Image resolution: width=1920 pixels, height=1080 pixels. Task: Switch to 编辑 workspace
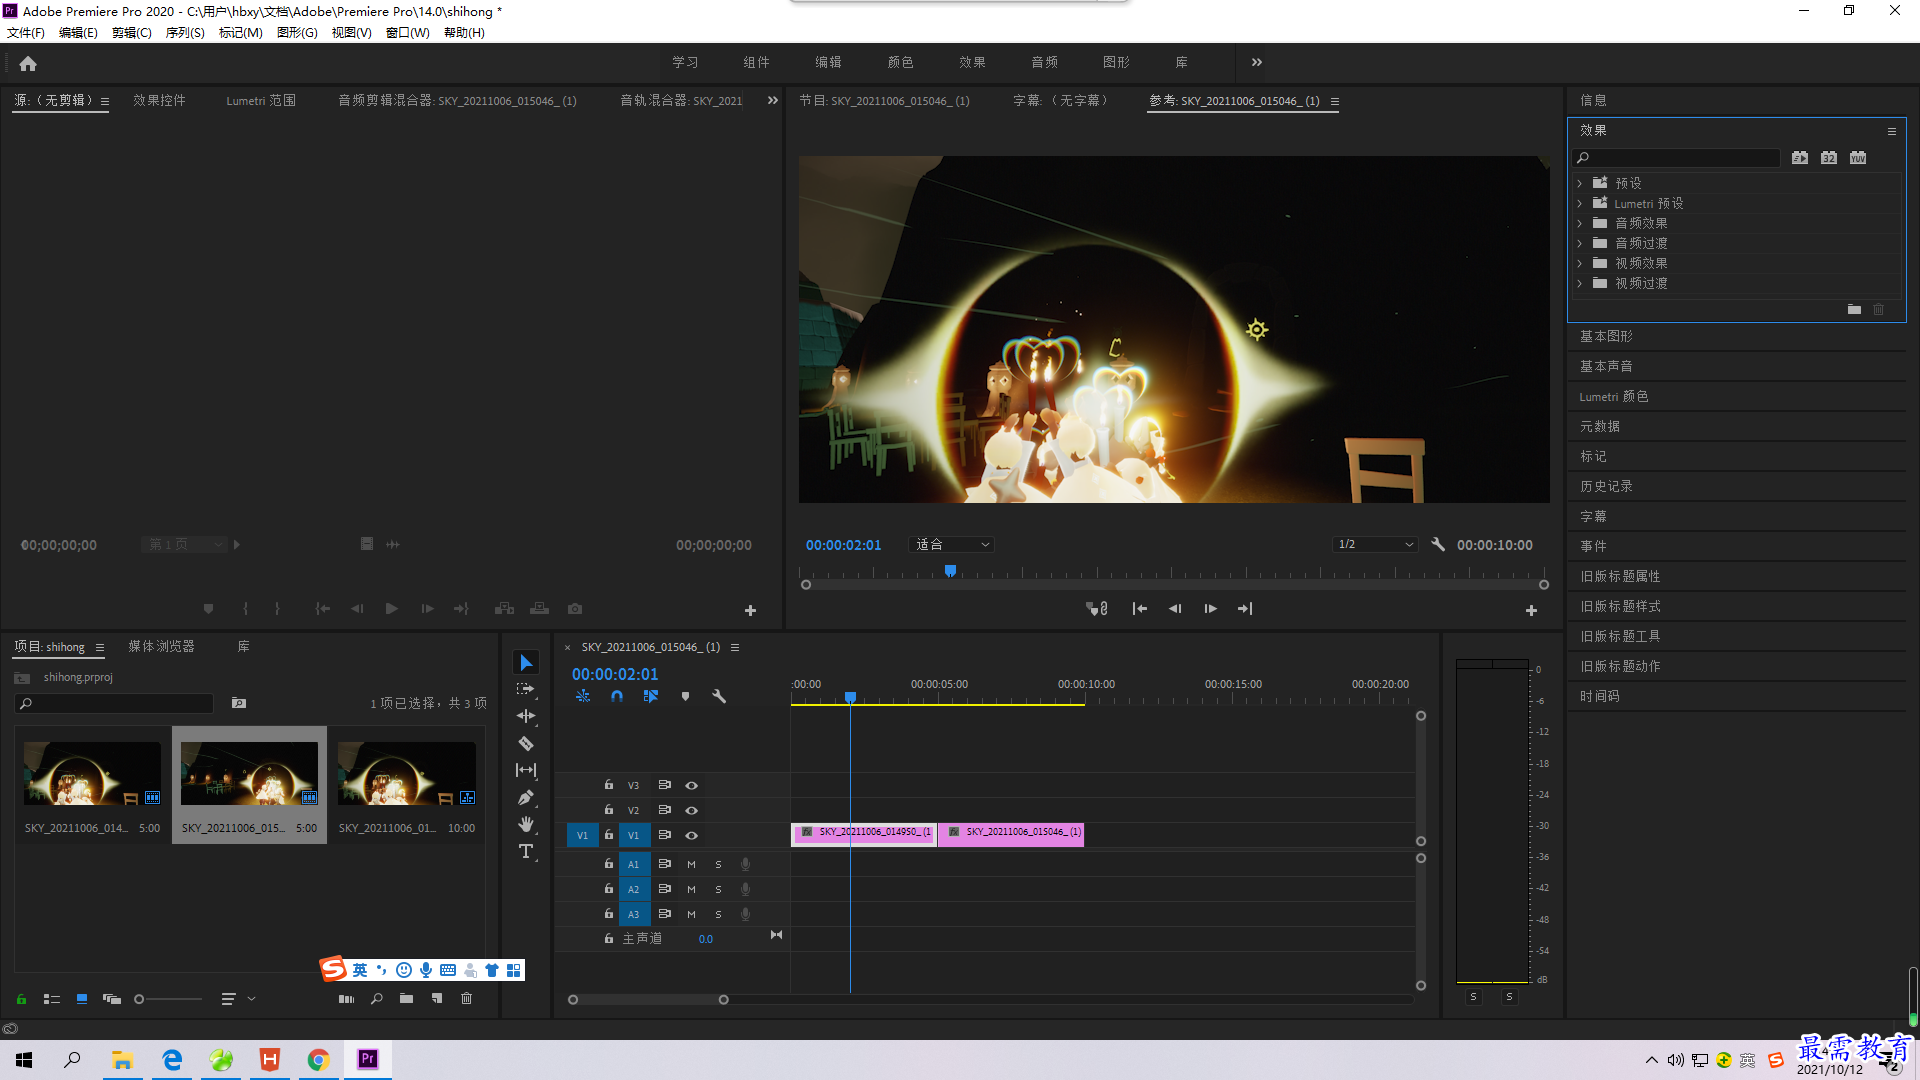pyautogui.click(x=828, y=63)
